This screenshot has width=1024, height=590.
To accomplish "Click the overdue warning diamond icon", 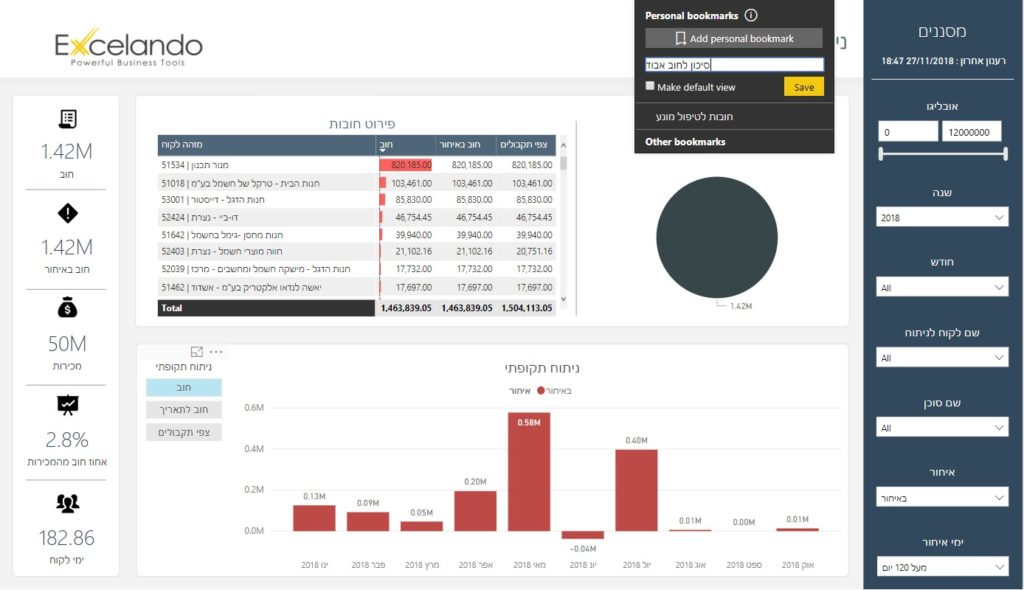I will pyautogui.click(x=67, y=213).
